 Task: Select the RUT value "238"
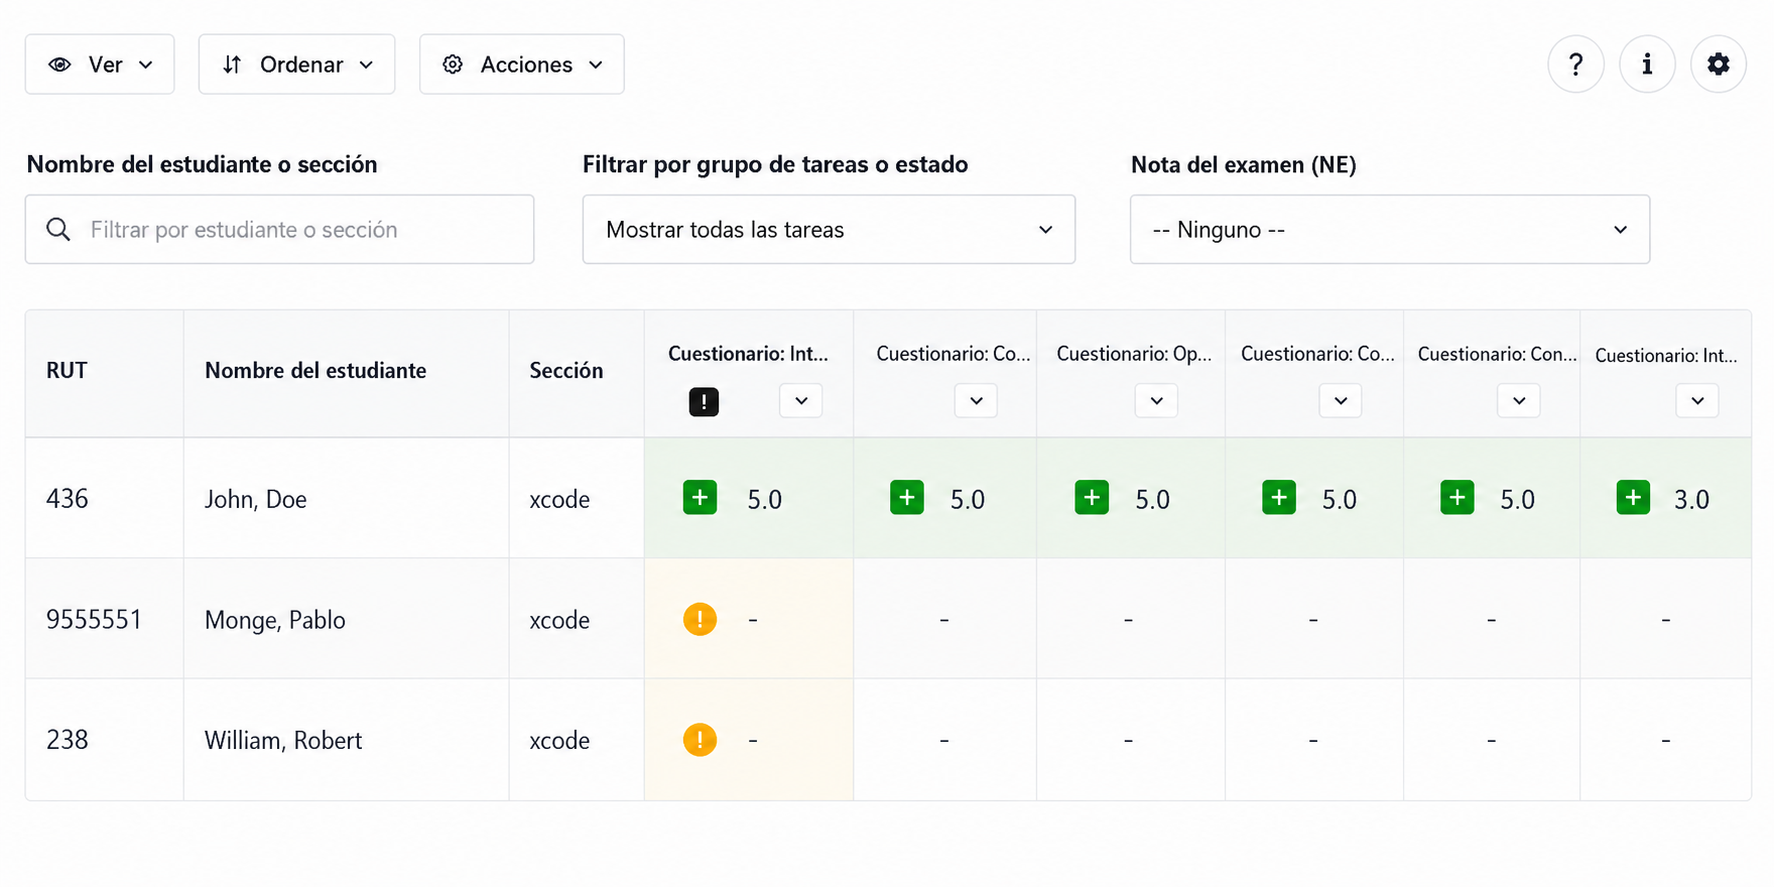click(67, 740)
